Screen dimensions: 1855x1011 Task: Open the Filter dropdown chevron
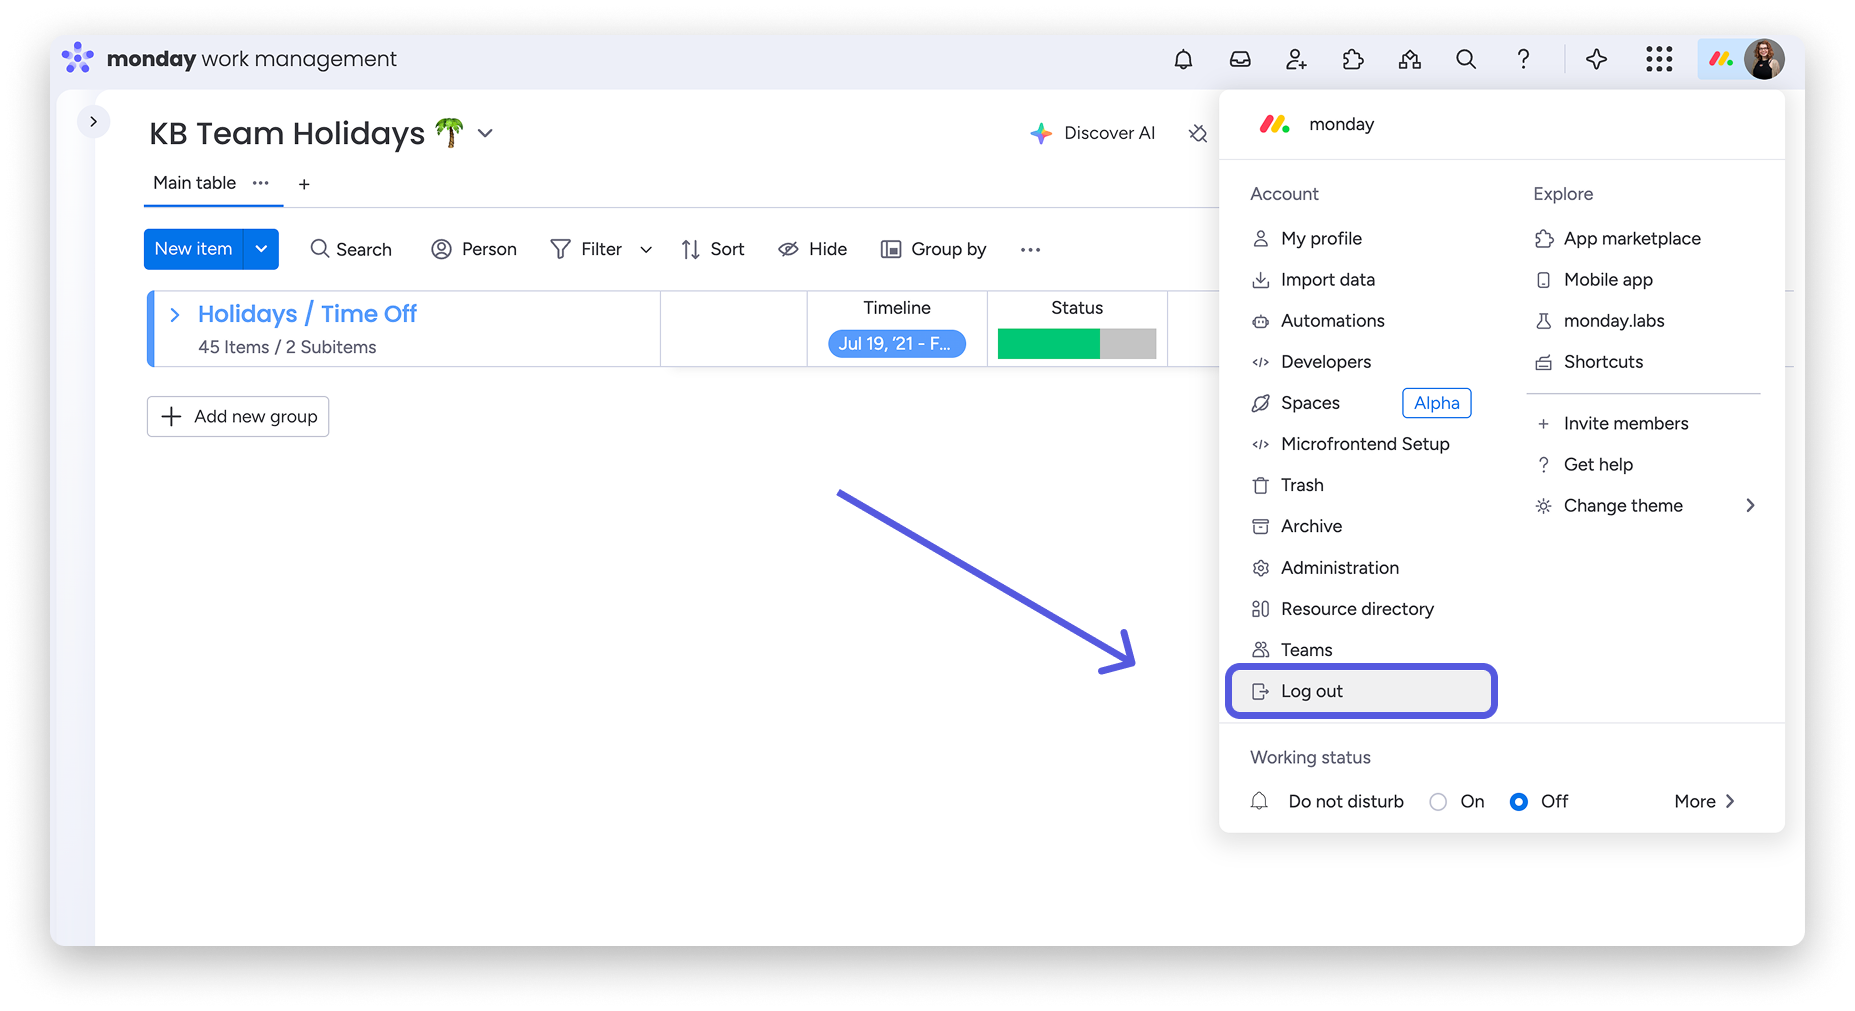[646, 249]
